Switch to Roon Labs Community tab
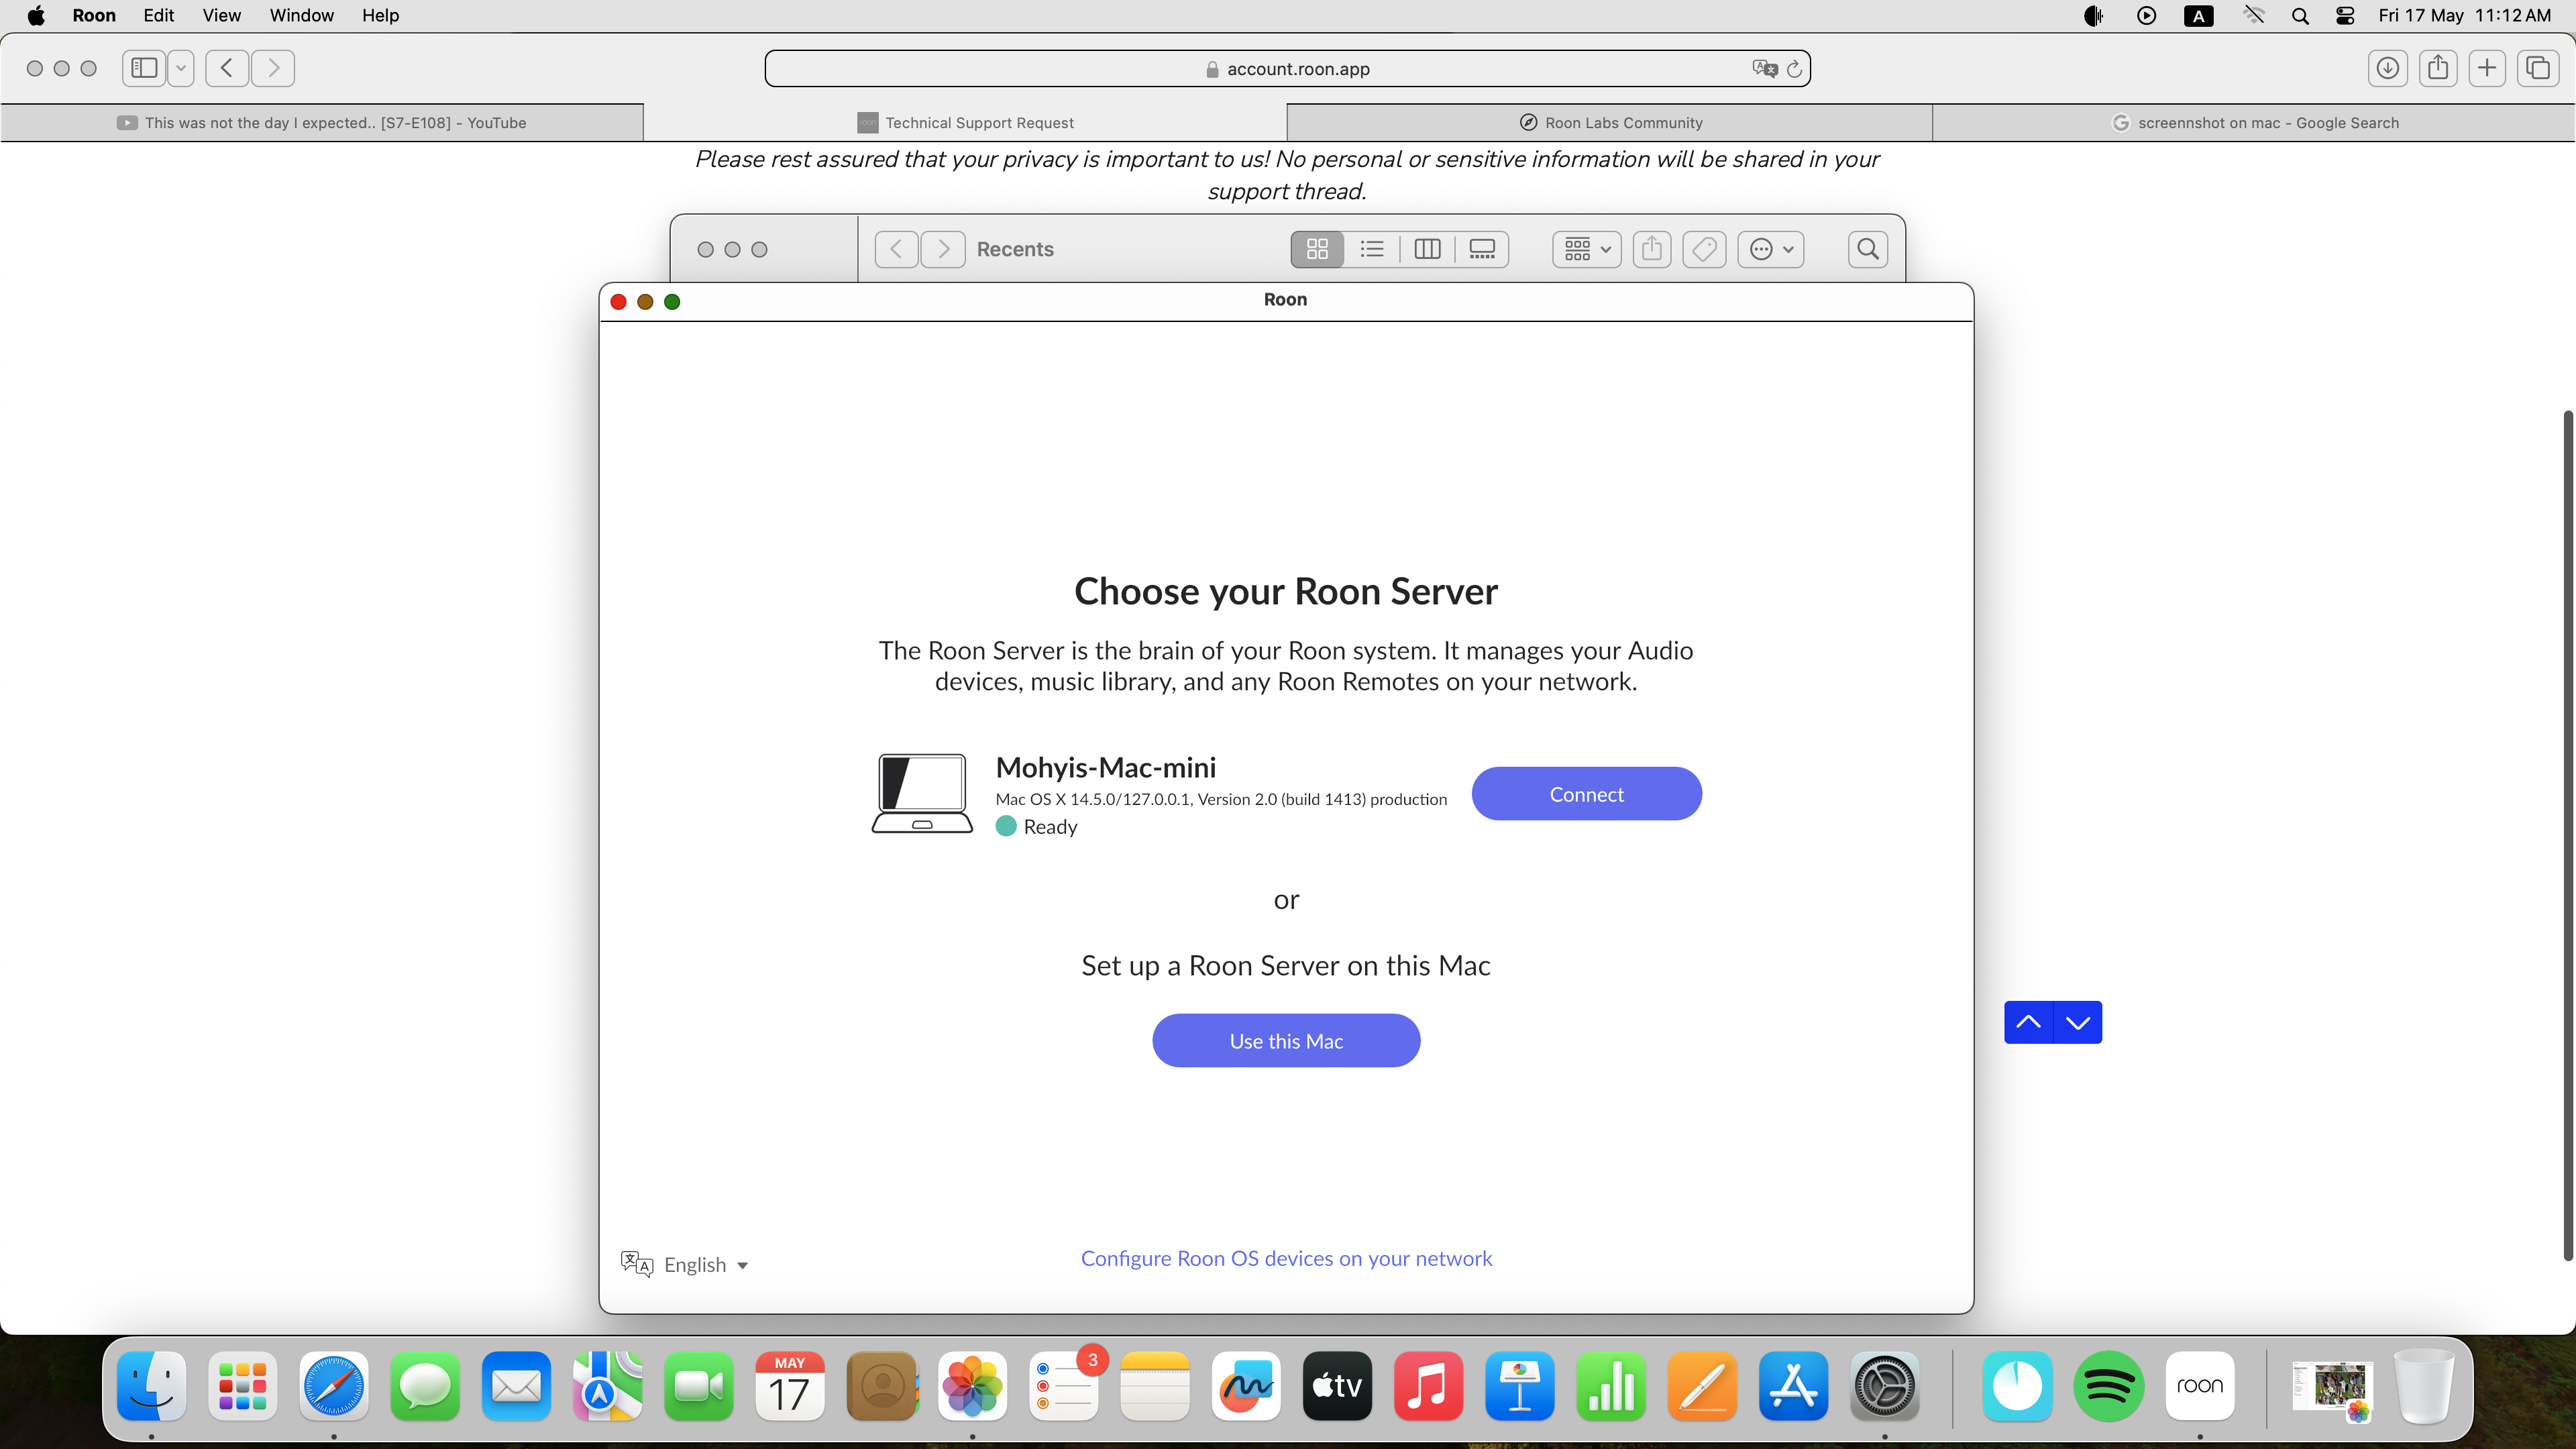Image resolution: width=2576 pixels, height=1449 pixels. 1610,122
